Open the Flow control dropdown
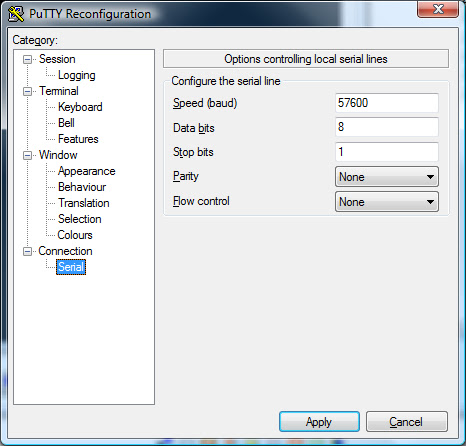The image size is (466, 446). click(x=387, y=202)
